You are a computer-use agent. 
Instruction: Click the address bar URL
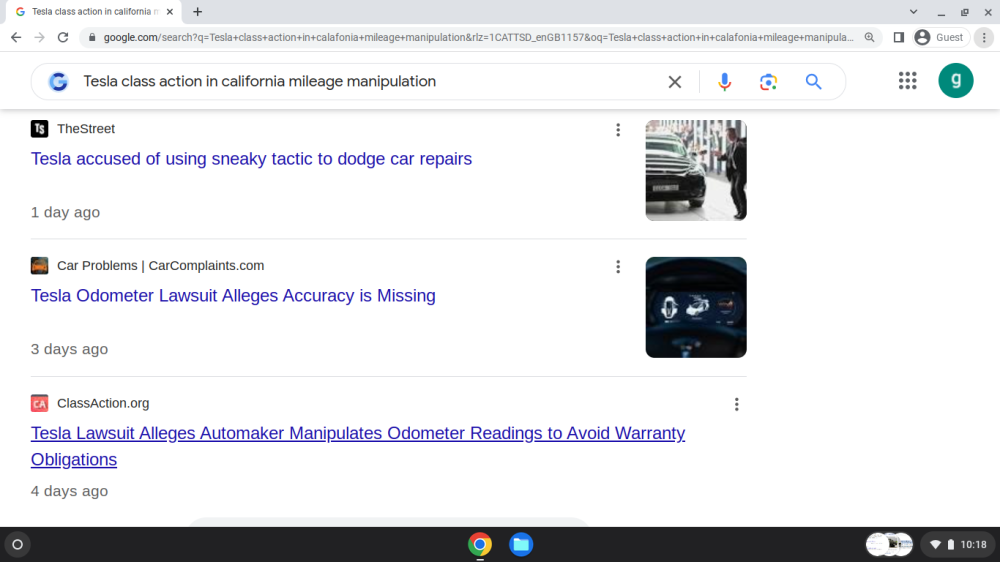click(x=478, y=38)
